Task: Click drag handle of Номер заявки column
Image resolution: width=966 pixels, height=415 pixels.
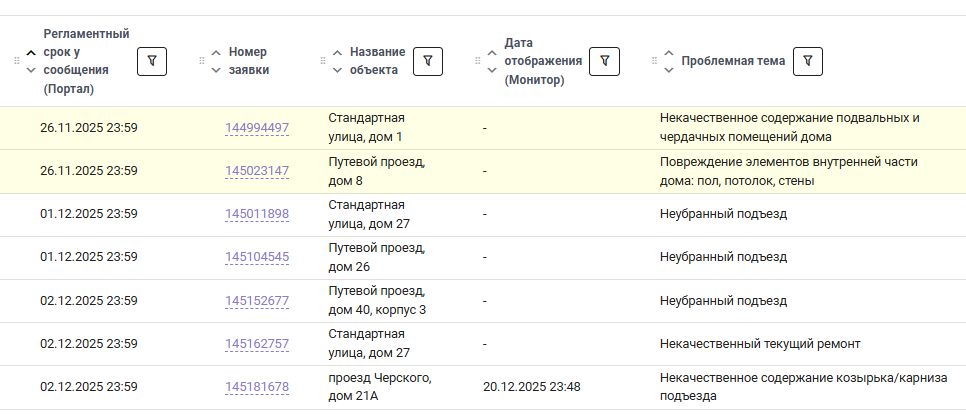Action: click(x=202, y=61)
